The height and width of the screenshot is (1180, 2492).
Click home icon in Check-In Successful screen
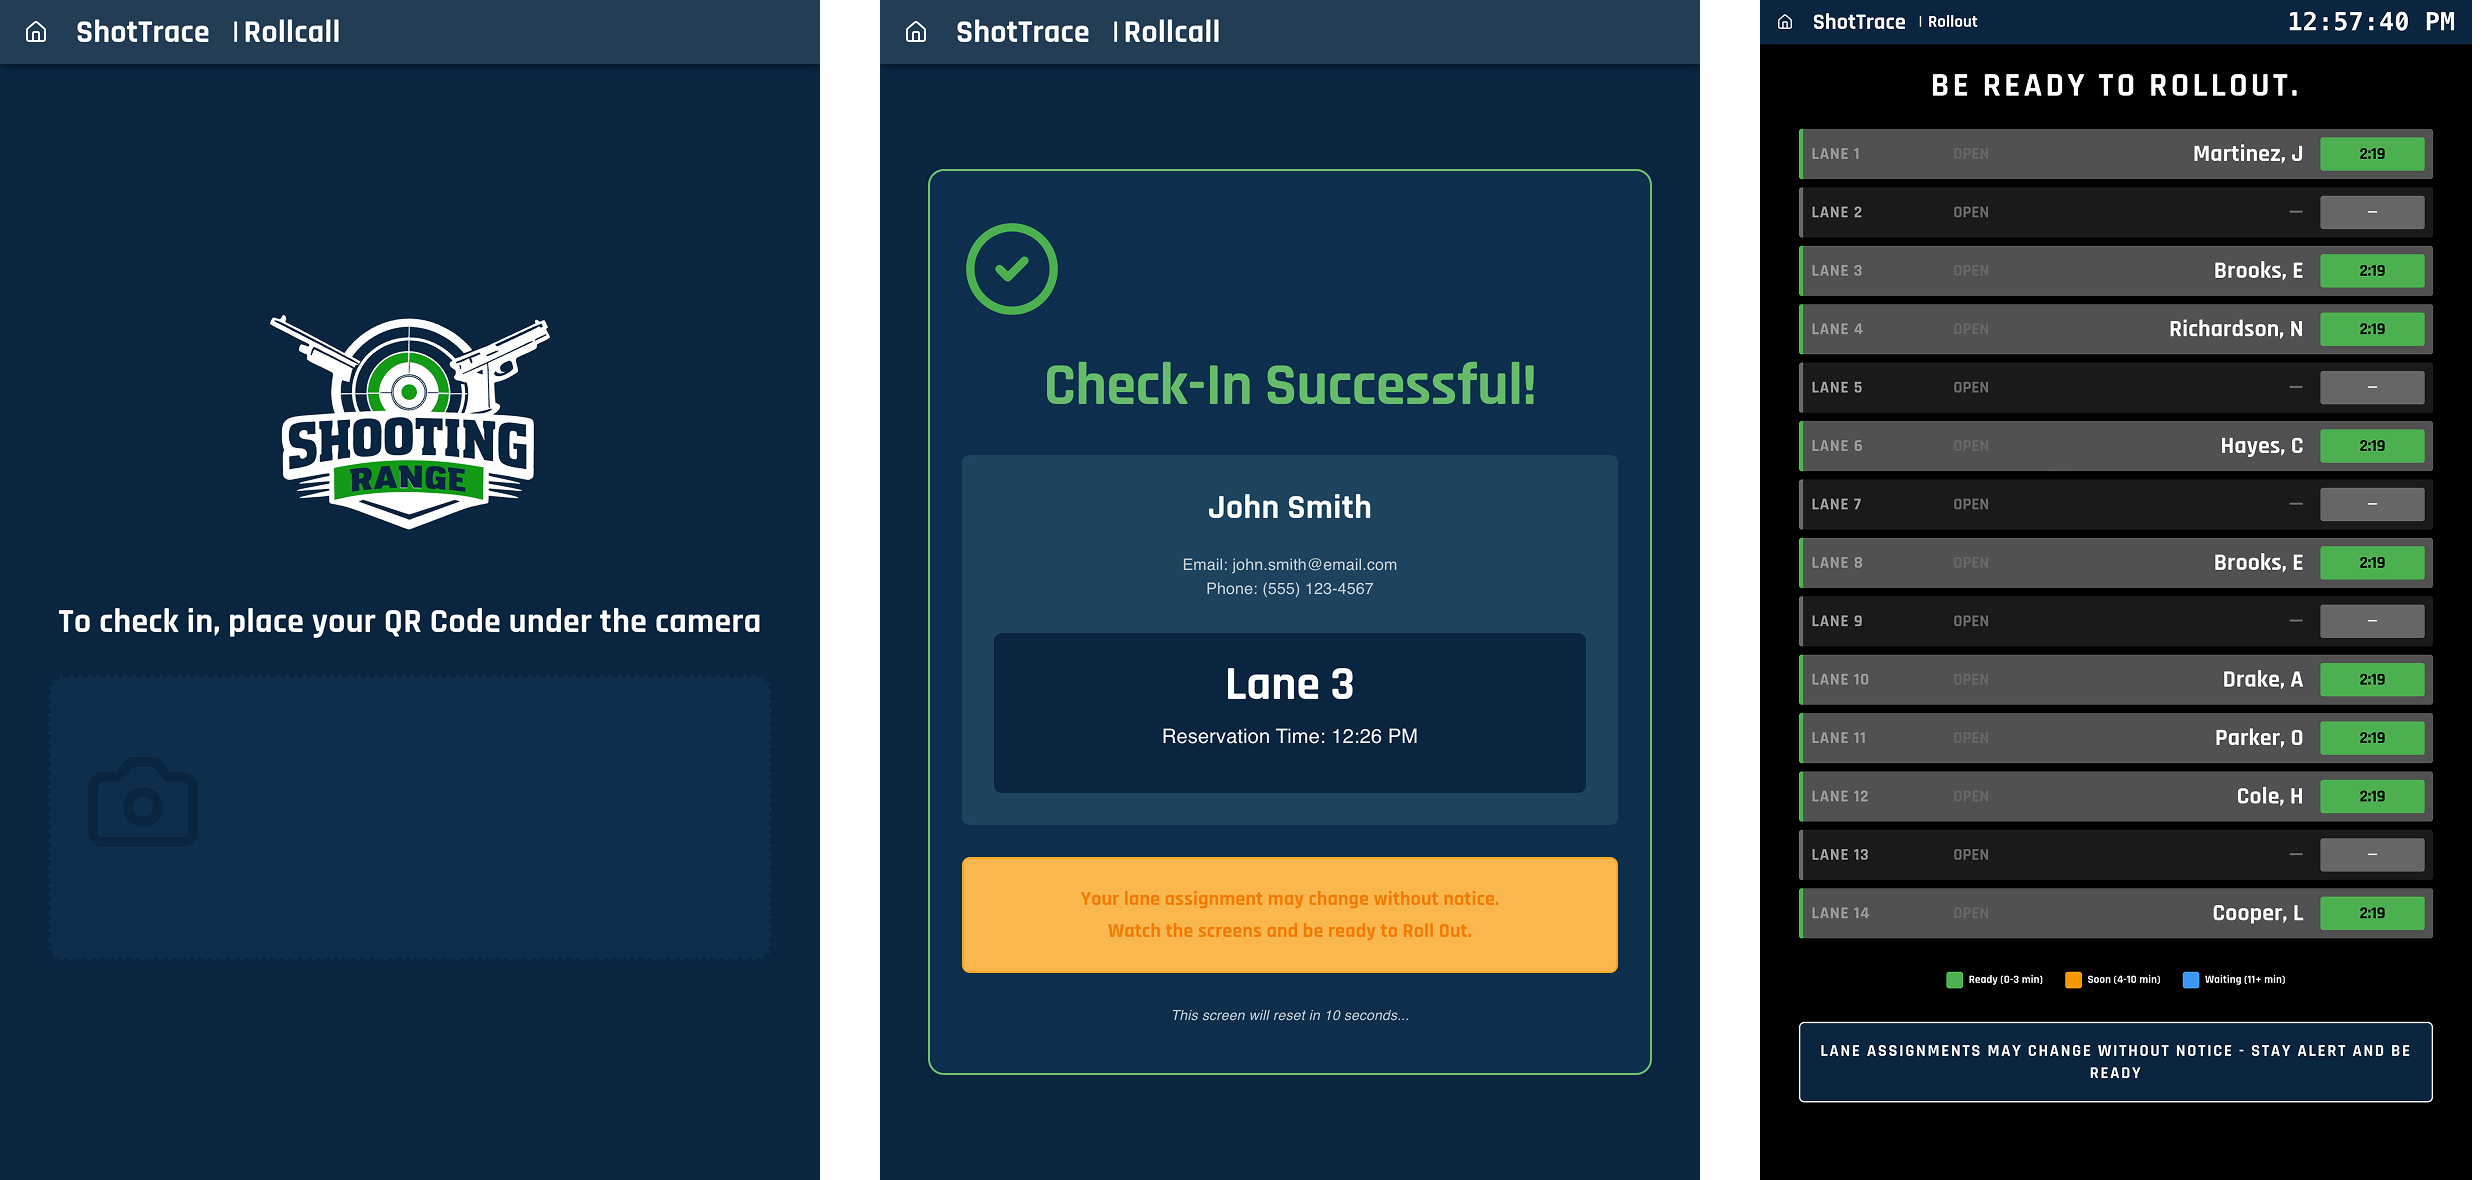click(x=916, y=32)
